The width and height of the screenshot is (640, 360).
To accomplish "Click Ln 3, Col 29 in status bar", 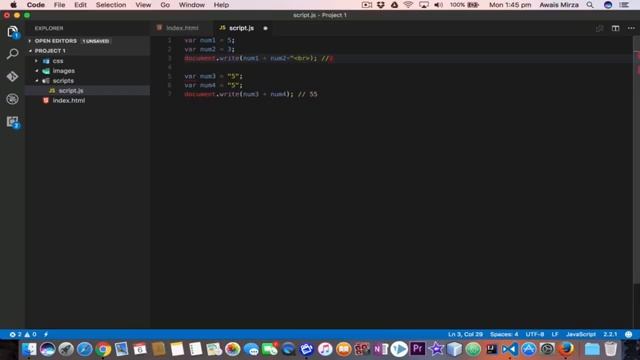I will click(465, 334).
